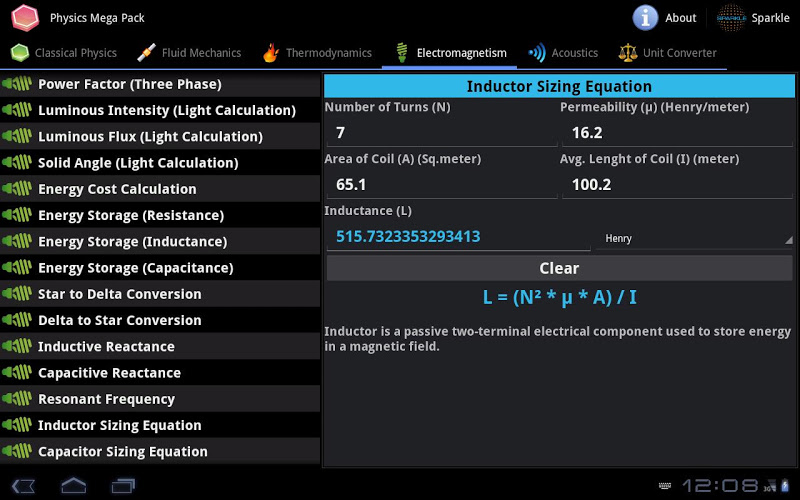Select Capacitor Sizing Equation in the list
This screenshot has width=800, height=500.
pos(160,451)
